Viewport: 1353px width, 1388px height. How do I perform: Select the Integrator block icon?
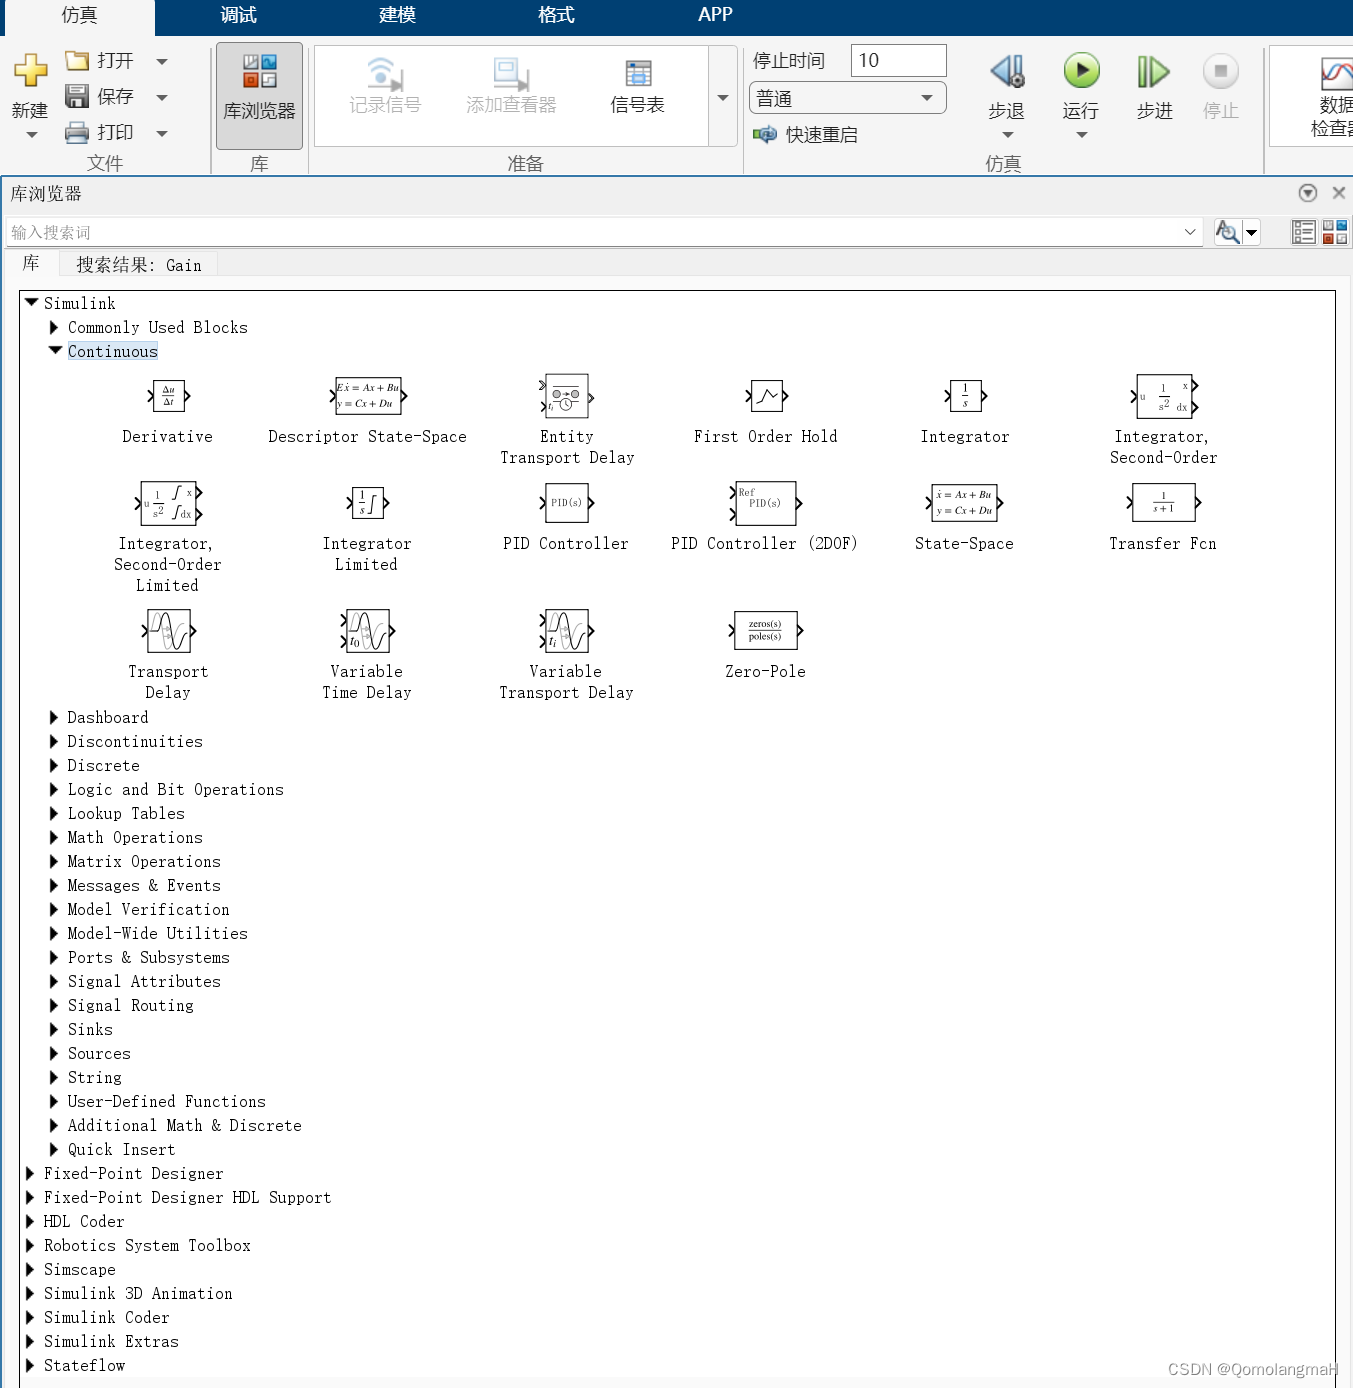tap(965, 396)
